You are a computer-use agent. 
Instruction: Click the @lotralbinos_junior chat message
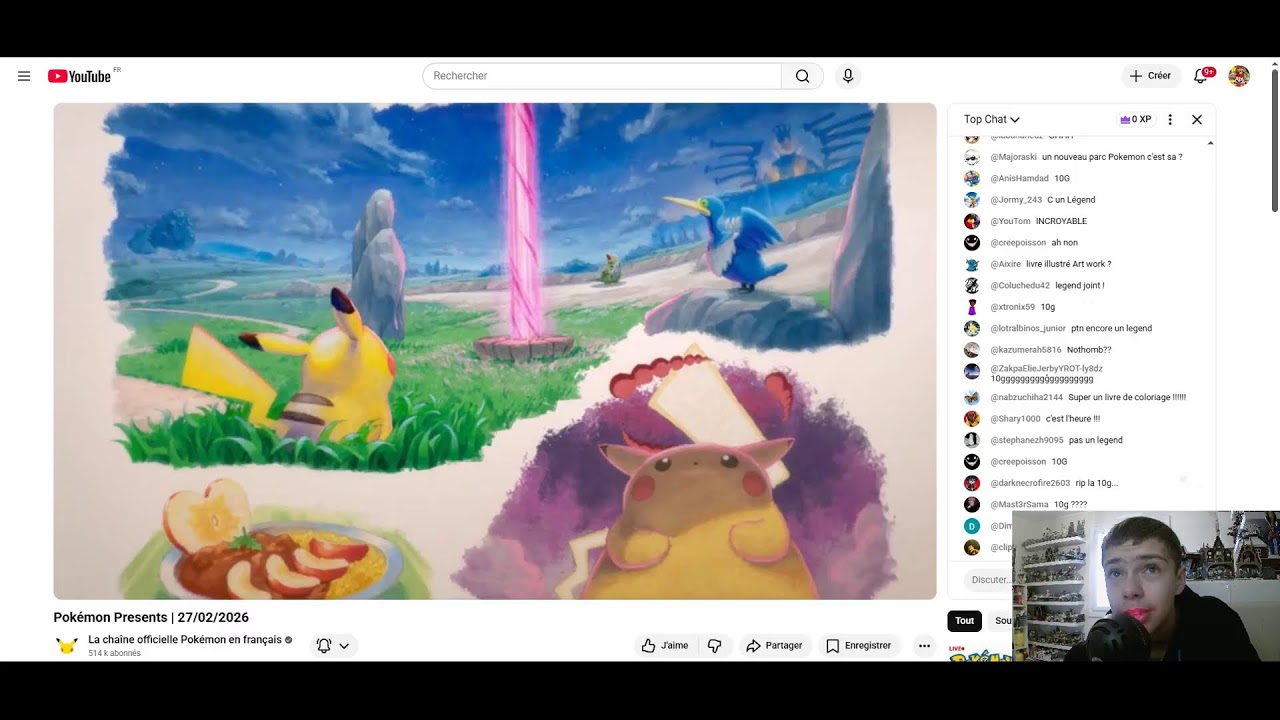click(x=1111, y=328)
